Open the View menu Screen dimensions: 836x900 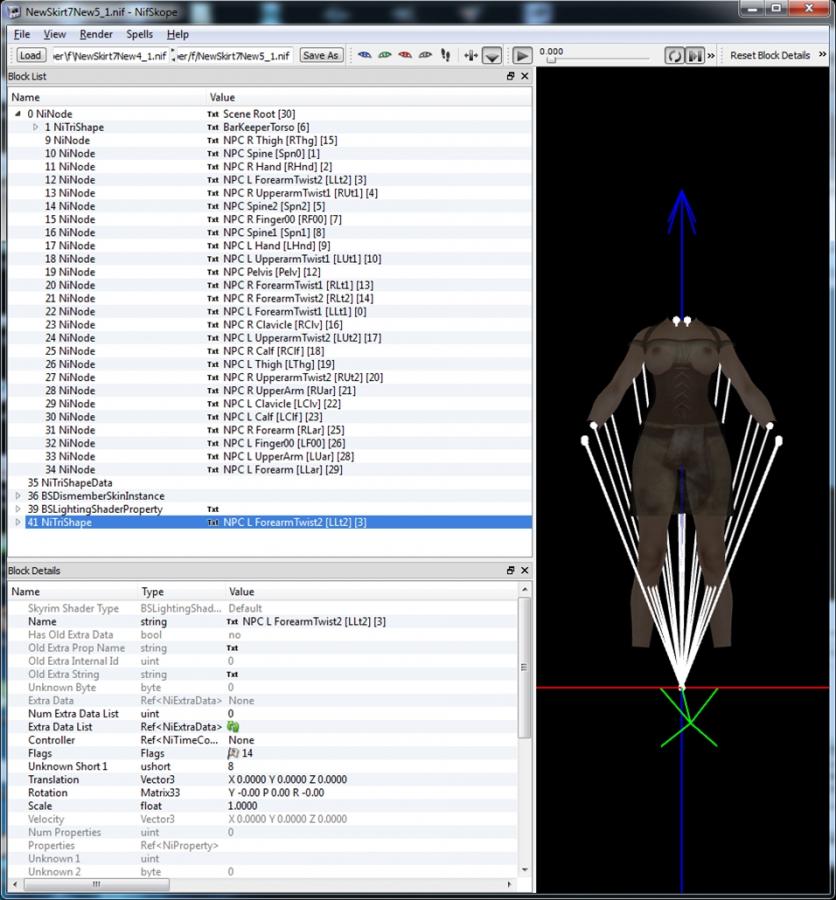(55, 34)
